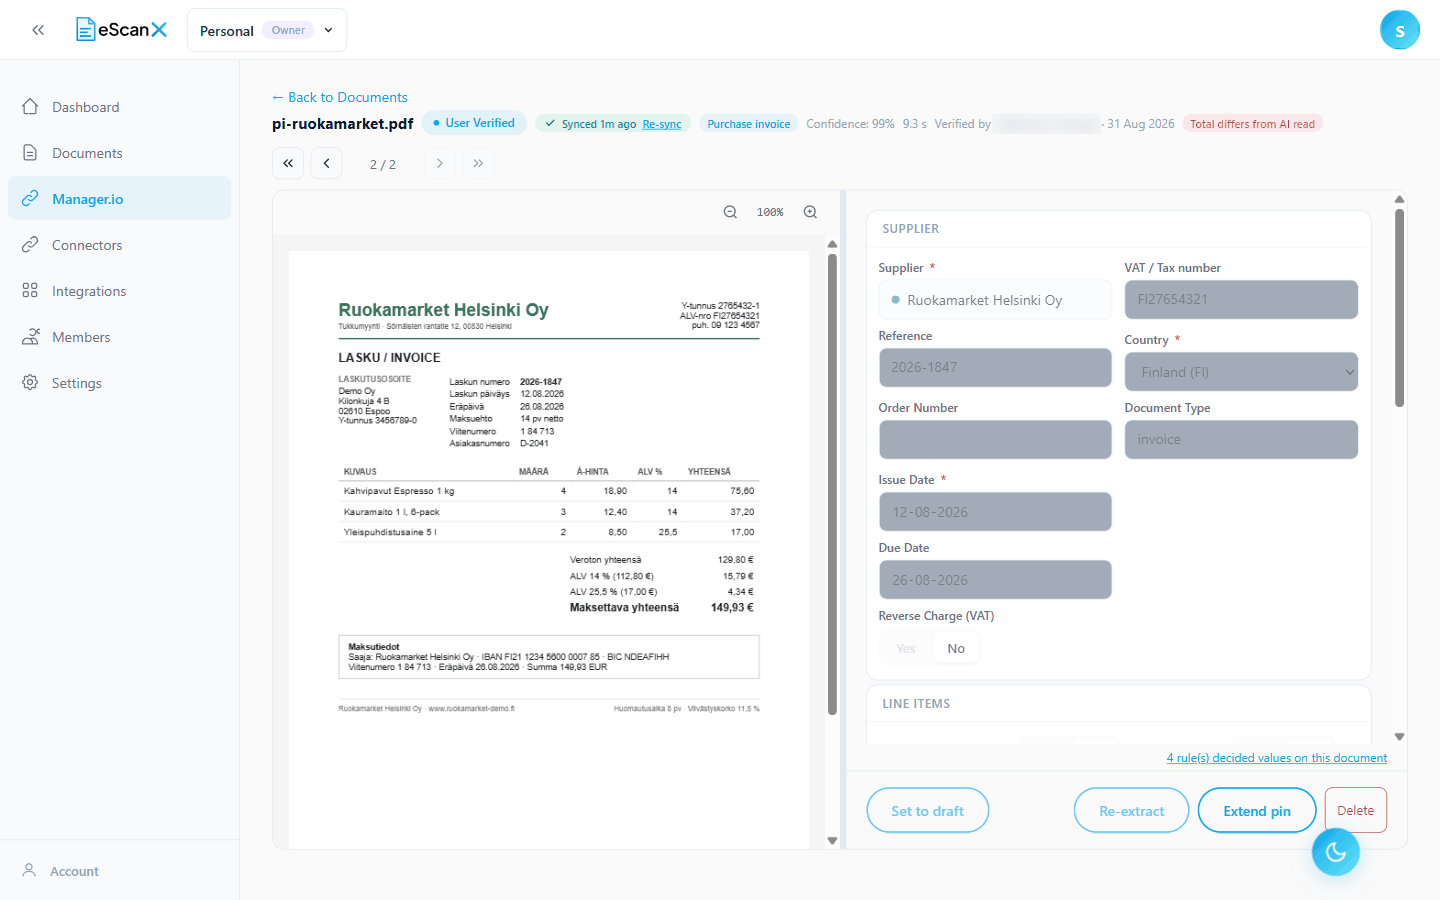Open Connectors from the sidebar
Viewport: 1440px width, 900px height.
pyautogui.click(x=120, y=245)
